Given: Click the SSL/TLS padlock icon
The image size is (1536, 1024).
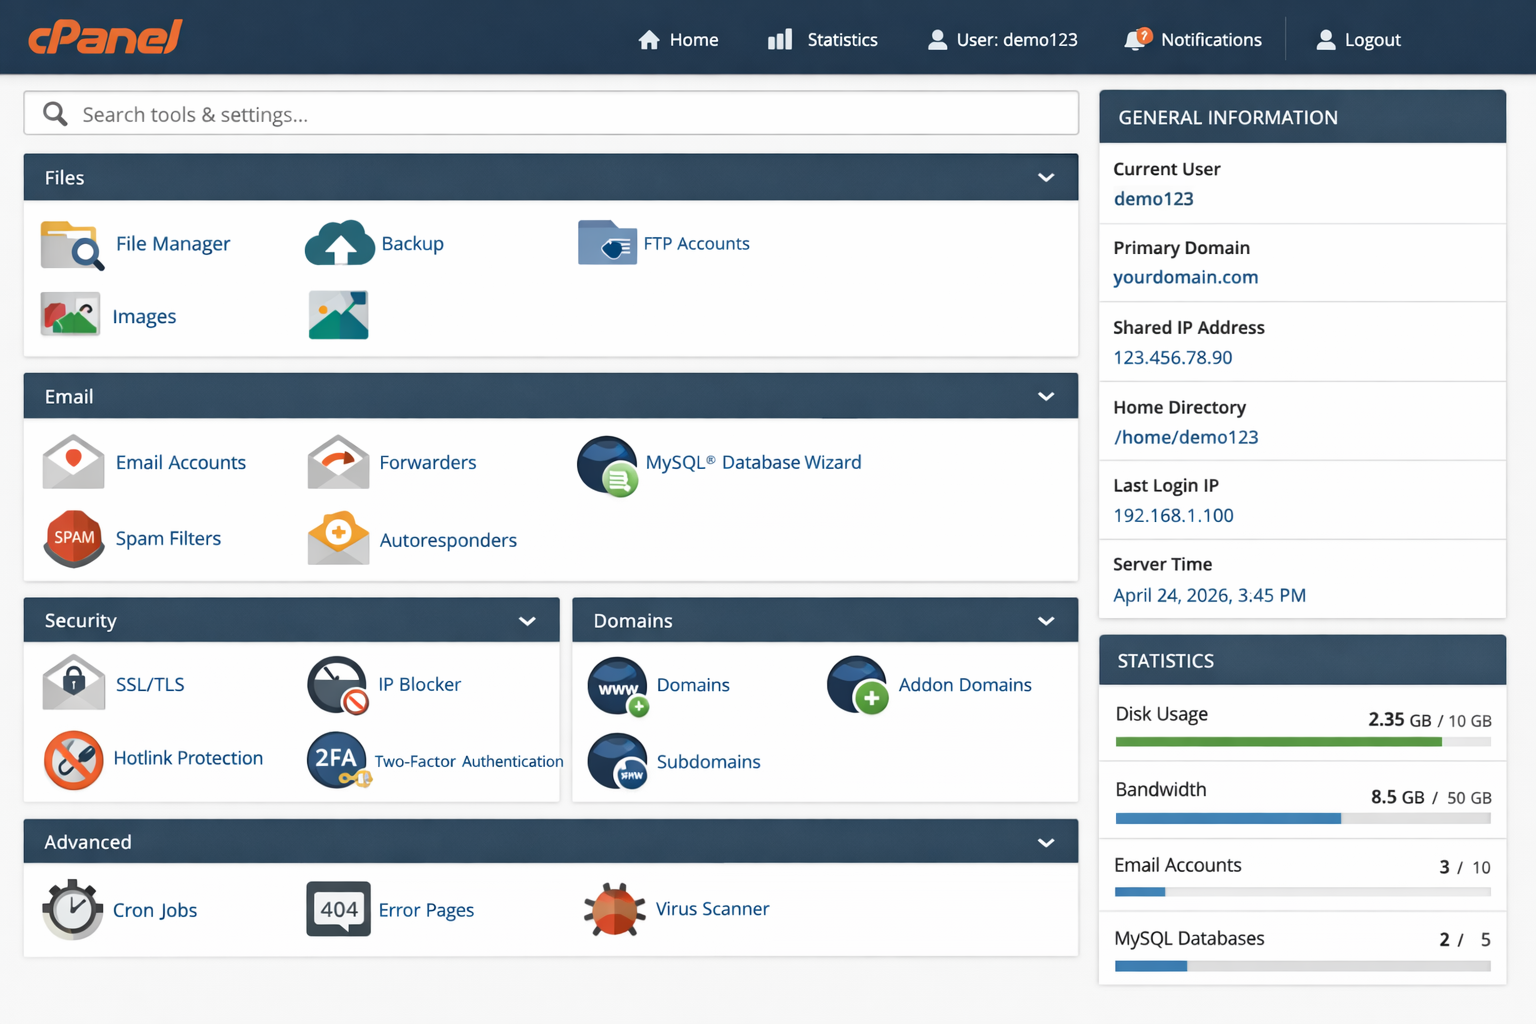Looking at the screenshot, I should (x=73, y=684).
